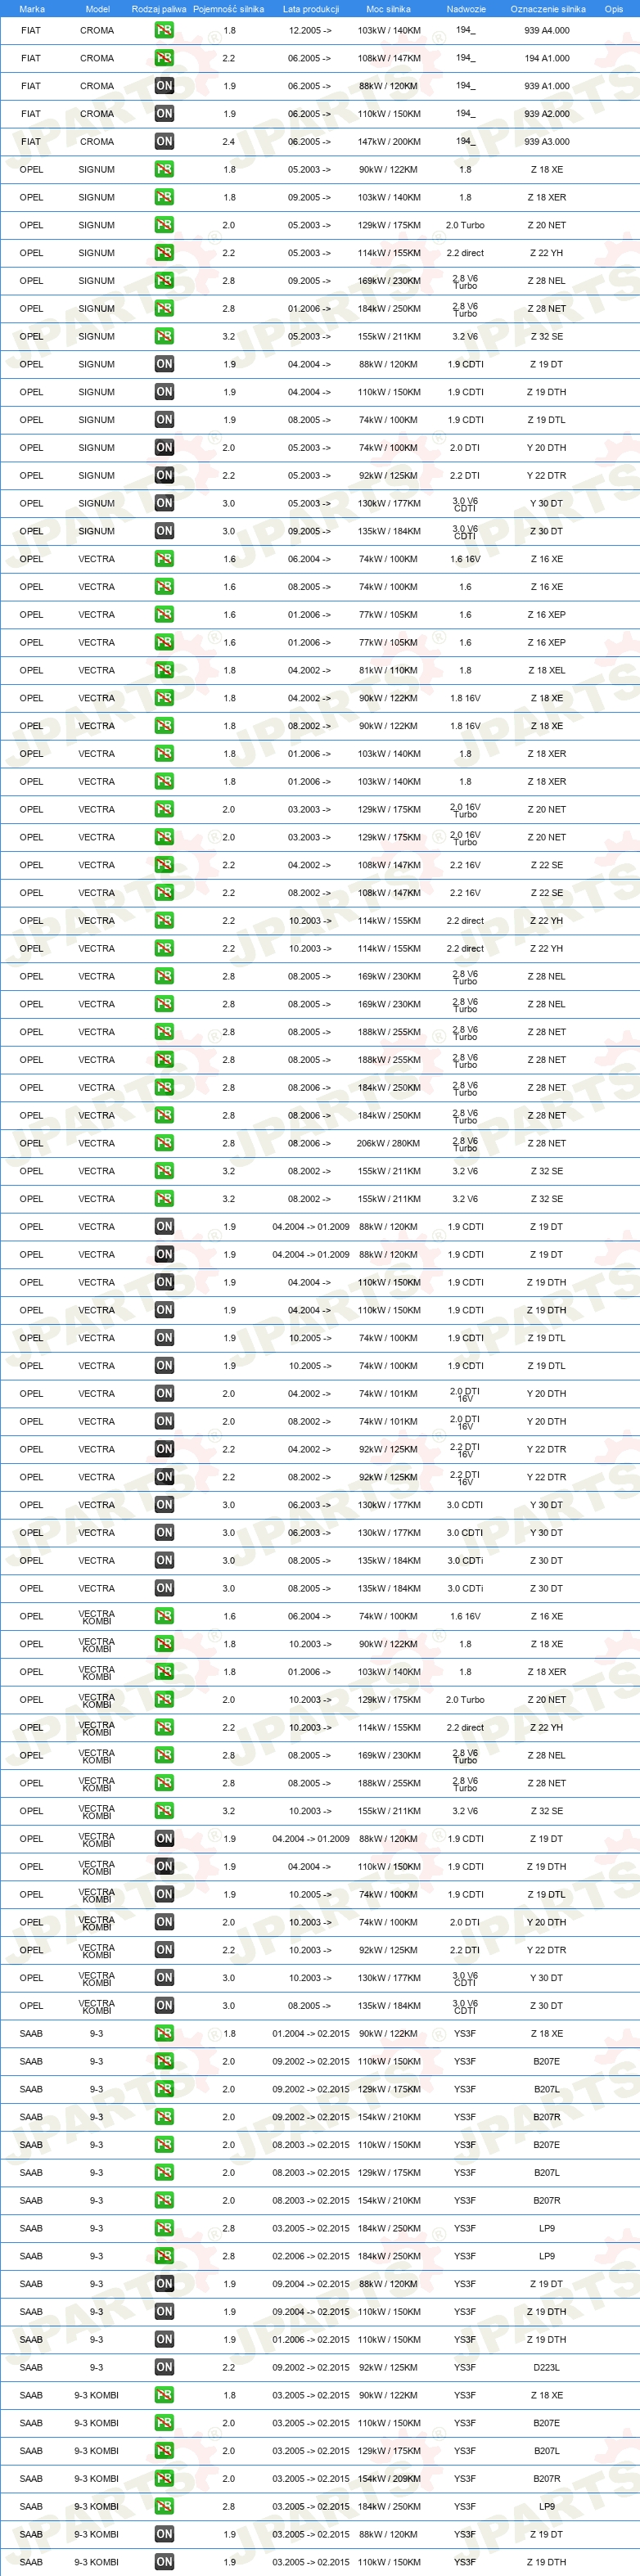This screenshot has width=640, height=2576.
Task: Click petrol icon in Vectra Kombi Z 32 SE row
Action: tap(164, 1811)
